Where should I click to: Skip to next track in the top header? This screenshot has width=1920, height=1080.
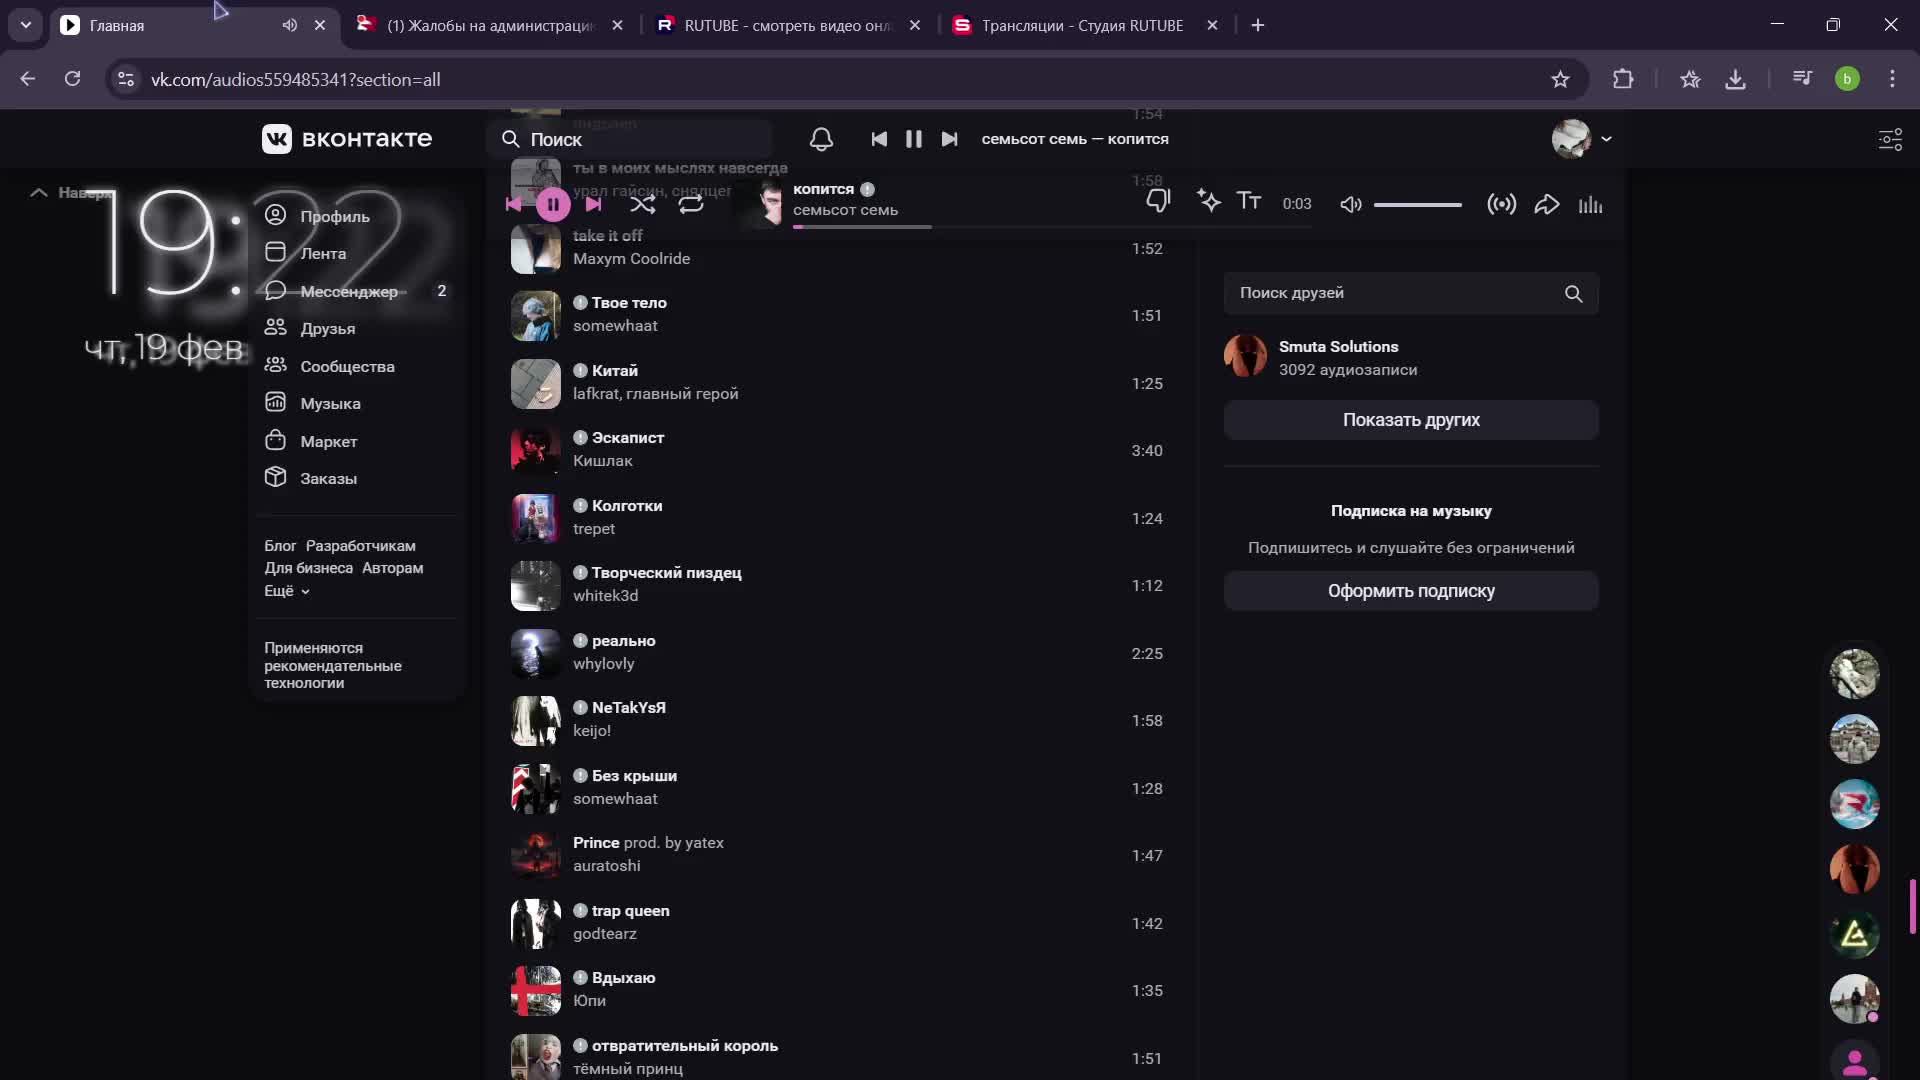pos(949,139)
